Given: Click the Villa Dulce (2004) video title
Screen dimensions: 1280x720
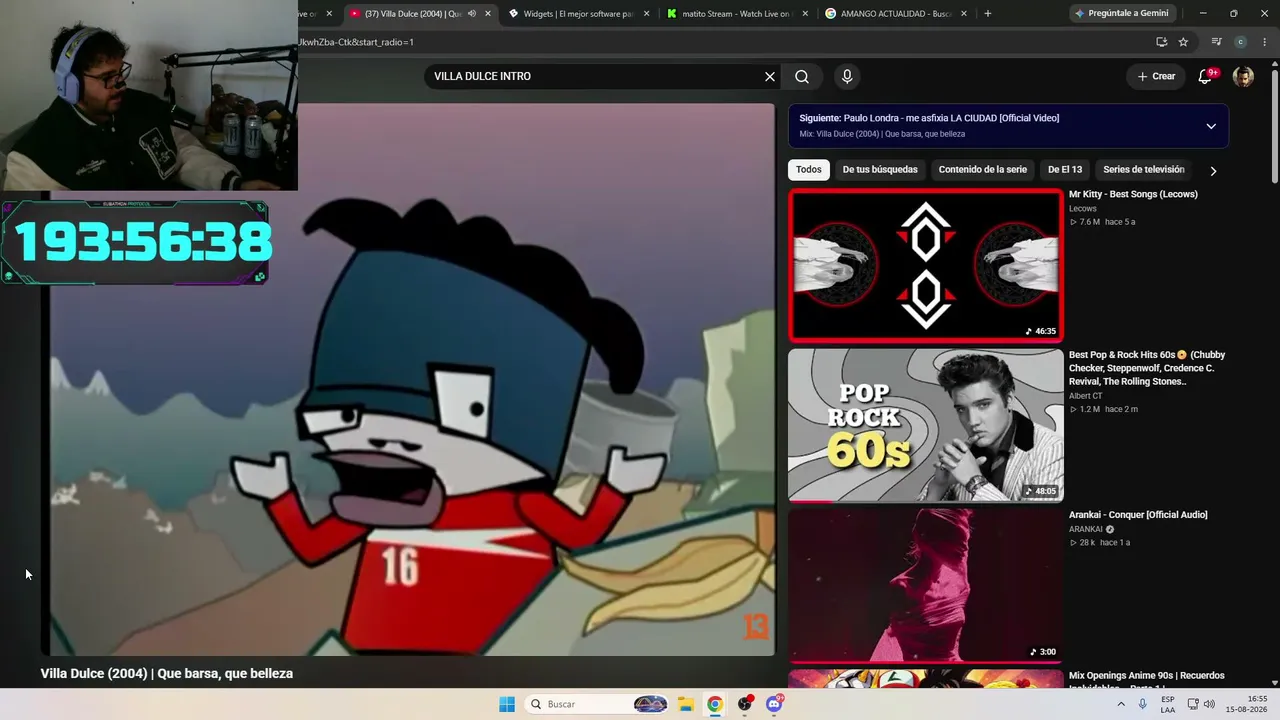Looking at the screenshot, I should 167,674.
